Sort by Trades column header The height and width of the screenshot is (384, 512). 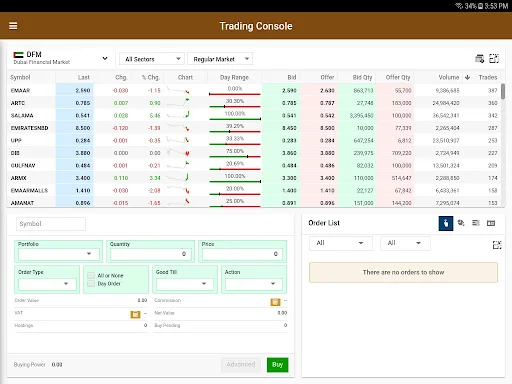point(488,77)
